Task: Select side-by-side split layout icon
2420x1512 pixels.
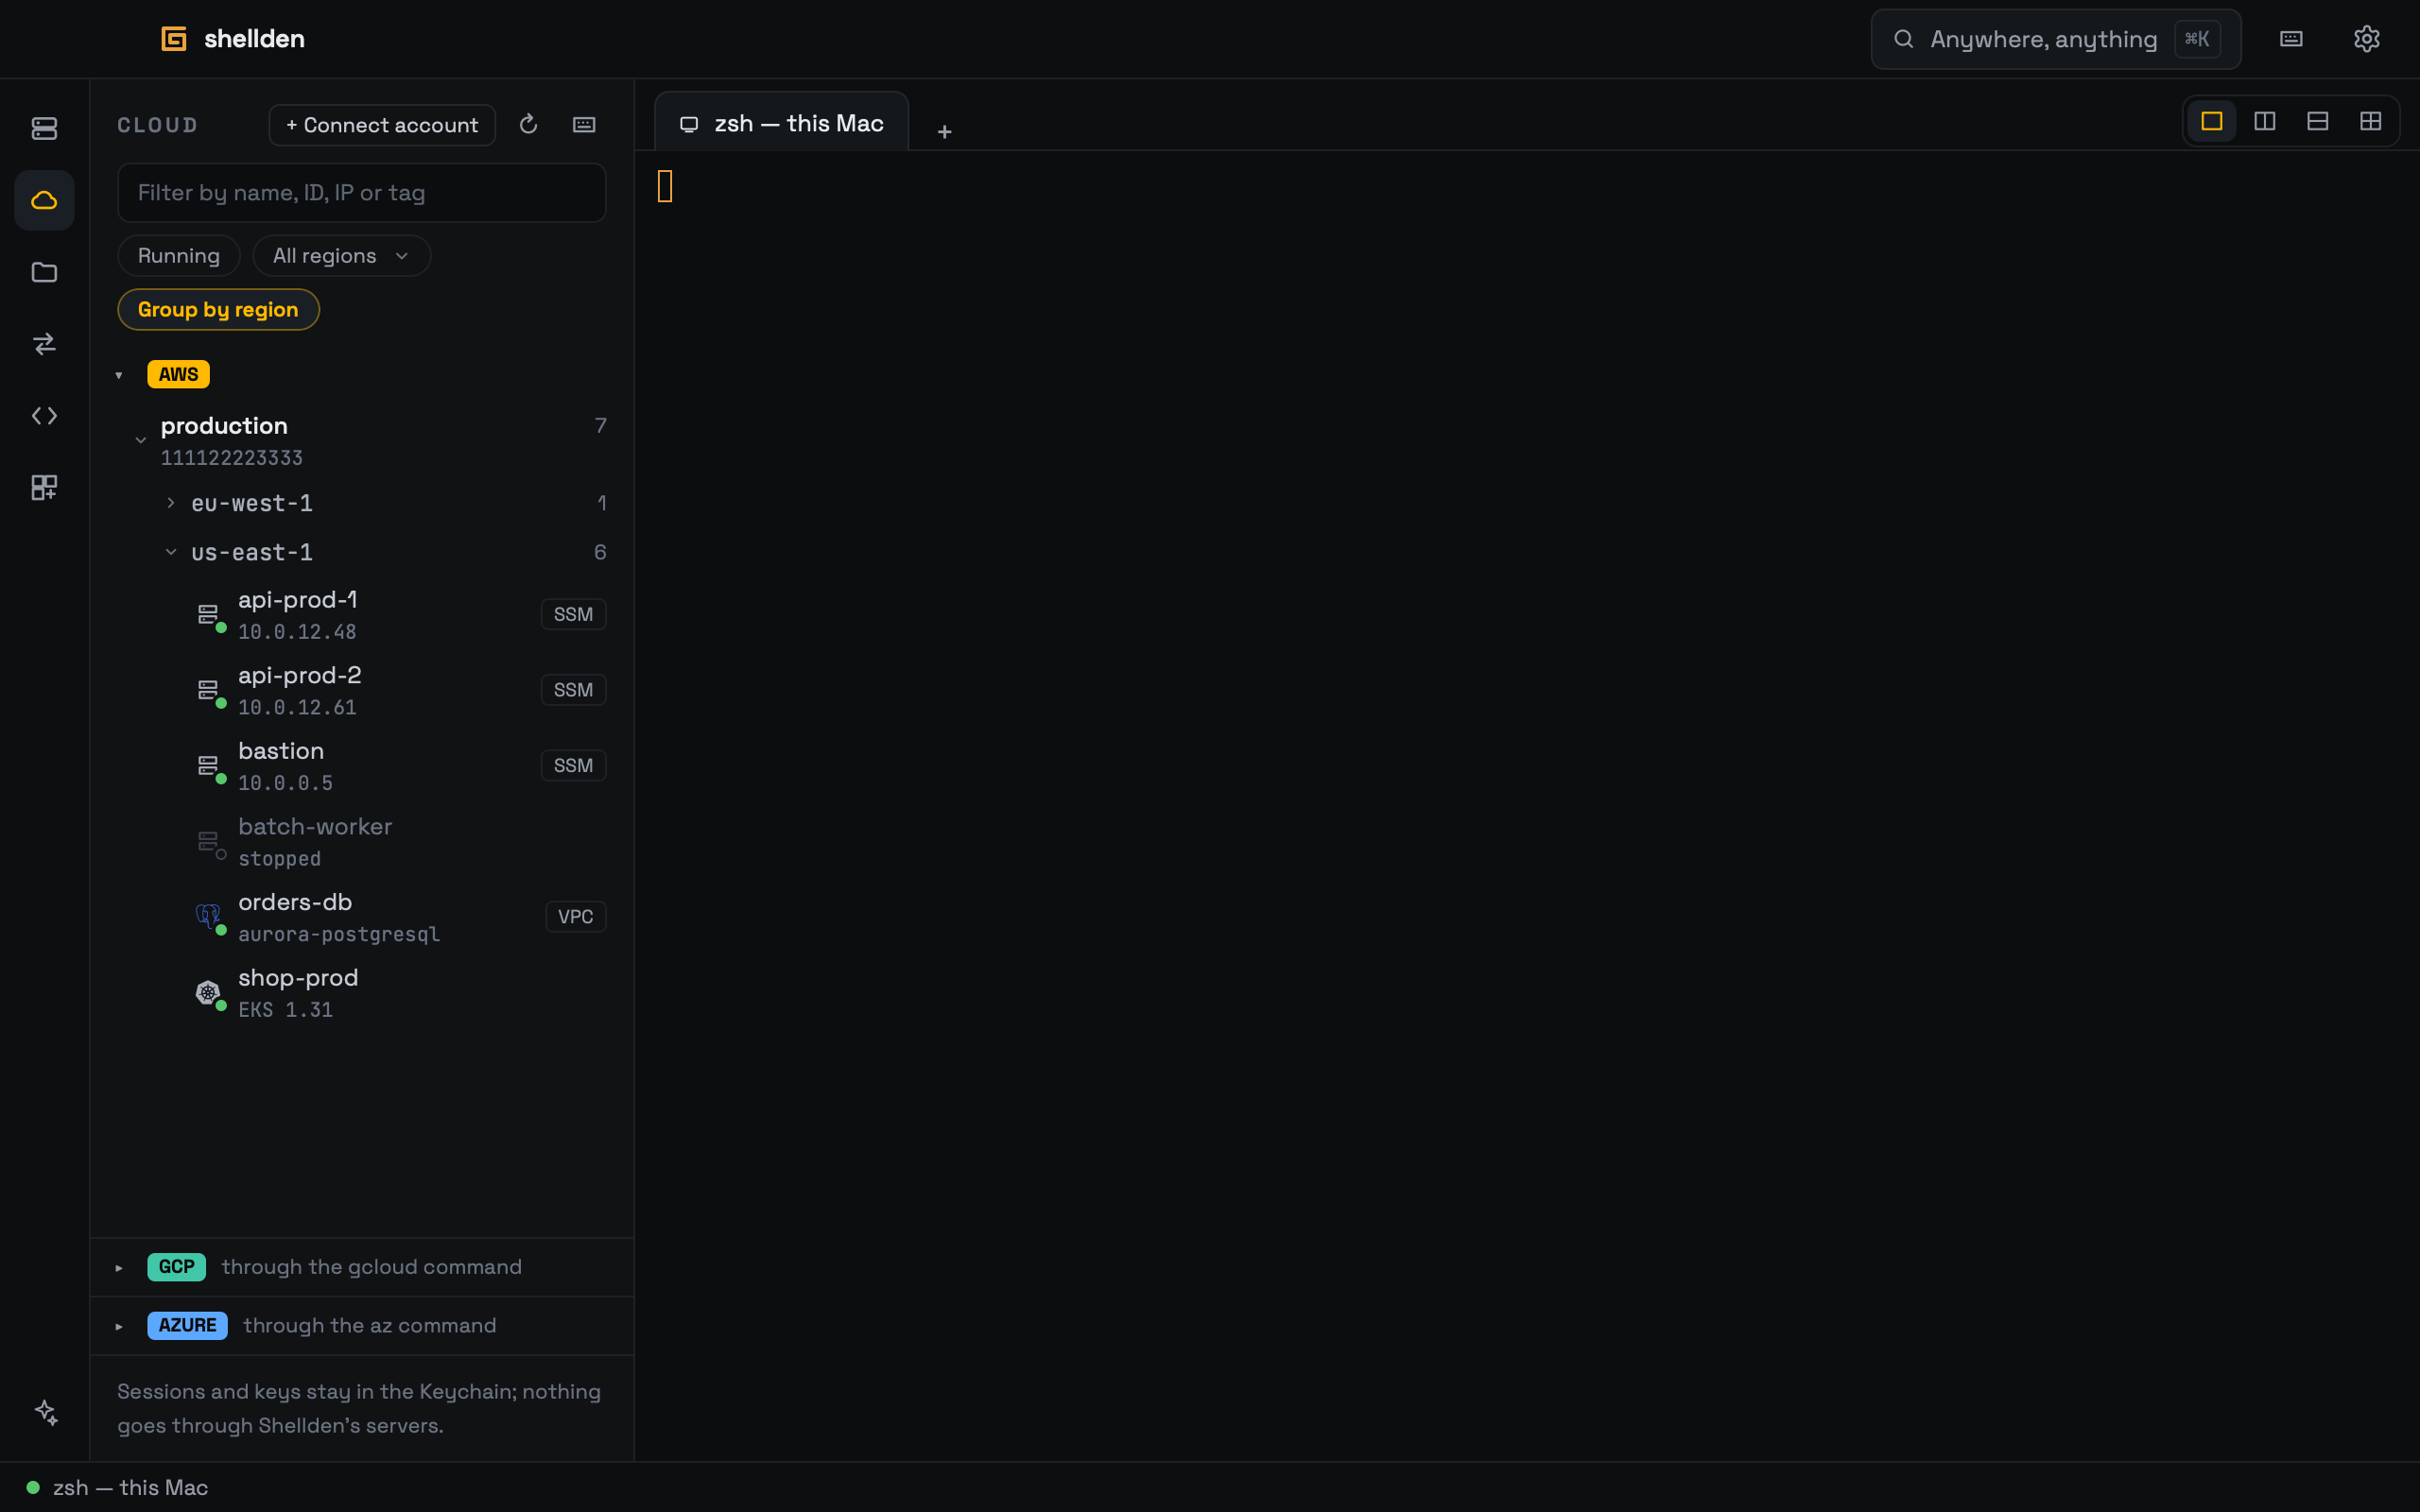Action: [x=2264, y=121]
